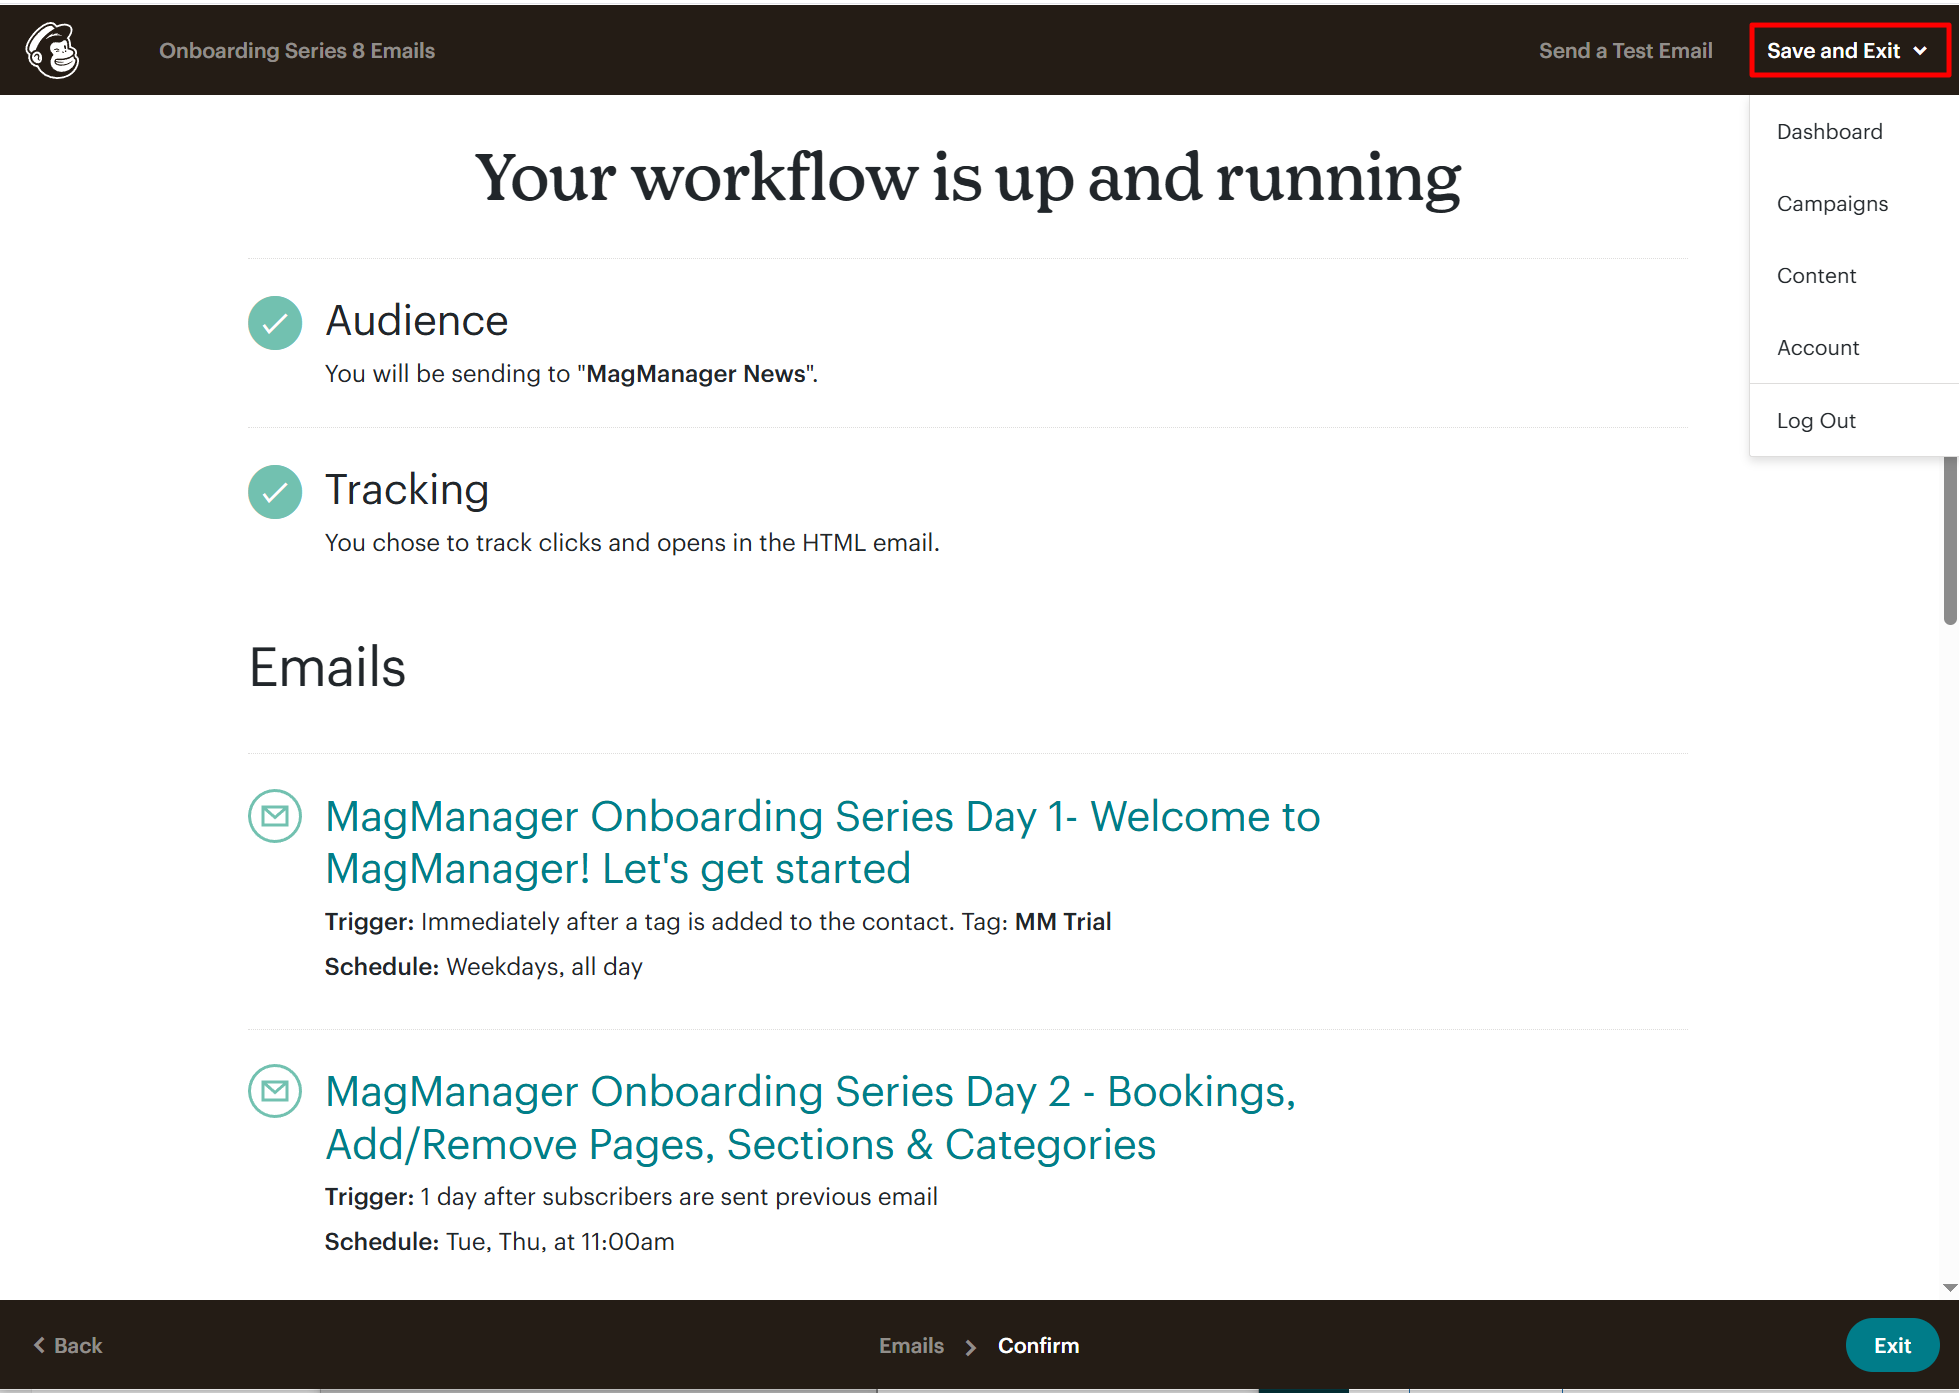Screen dimensions: 1959x1393
Task: Click "1 day after subscribers are sent previous email" trigger
Action: coord(679,1197)
